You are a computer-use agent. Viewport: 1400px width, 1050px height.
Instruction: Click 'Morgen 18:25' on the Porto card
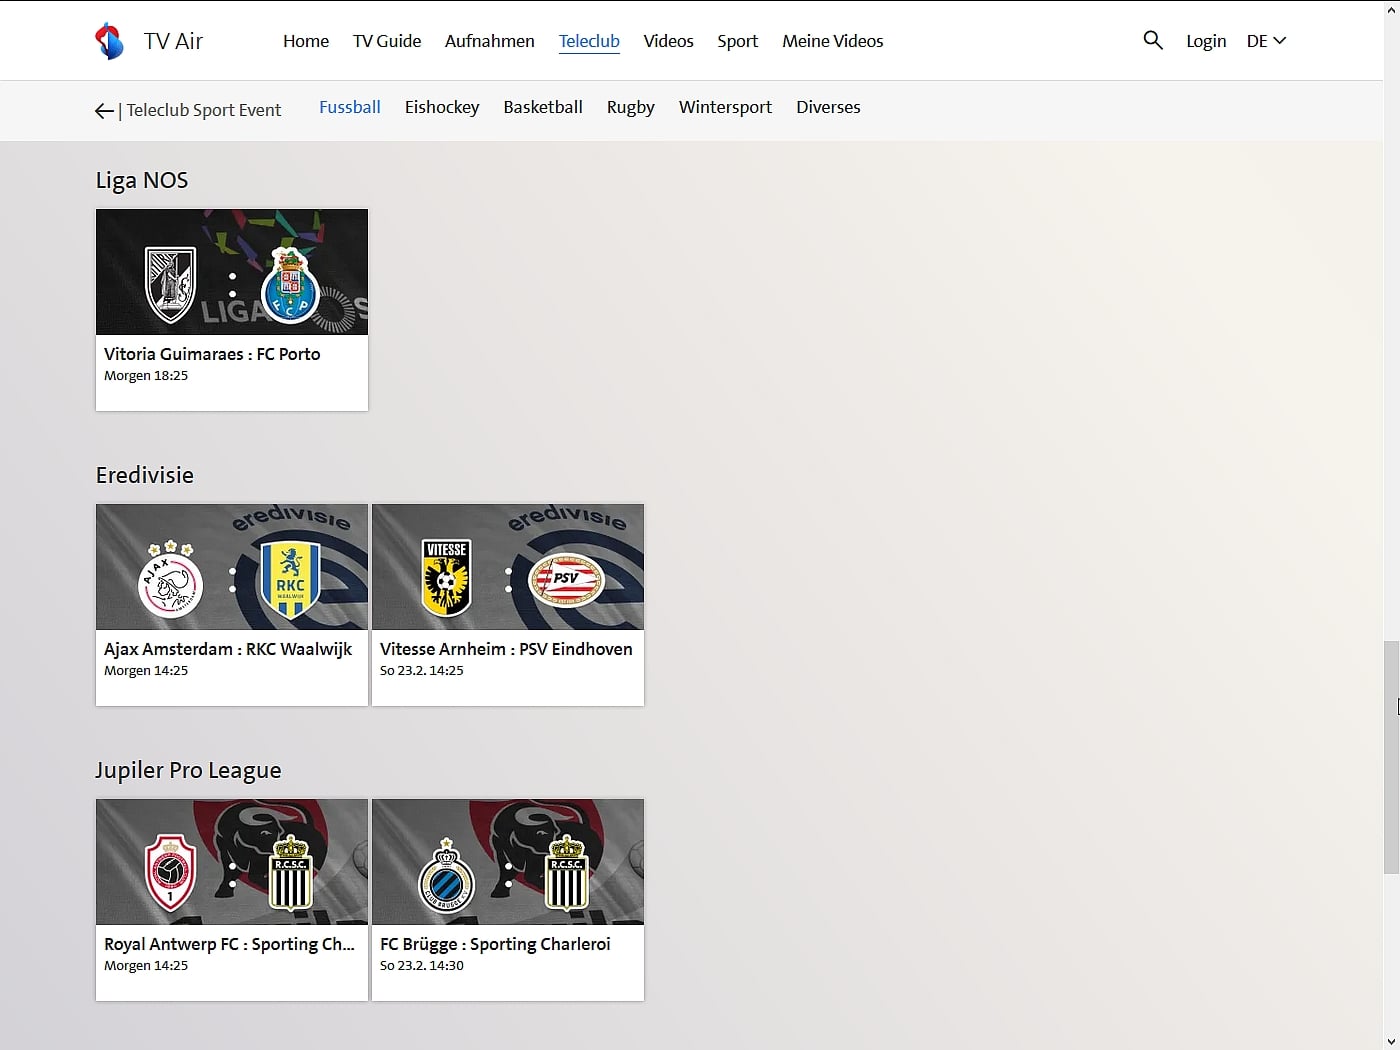coord(146,376)
